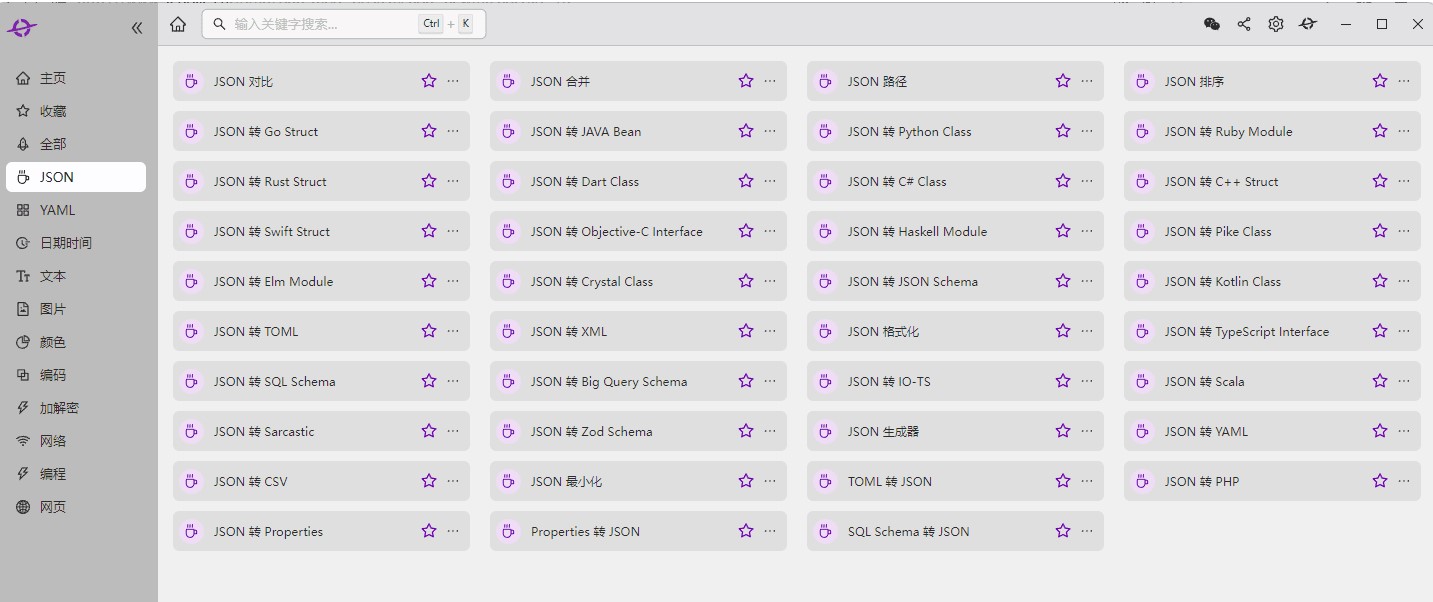
Task: Click icon of JSON 转 Crystal Class
Action: click(508, 281)
